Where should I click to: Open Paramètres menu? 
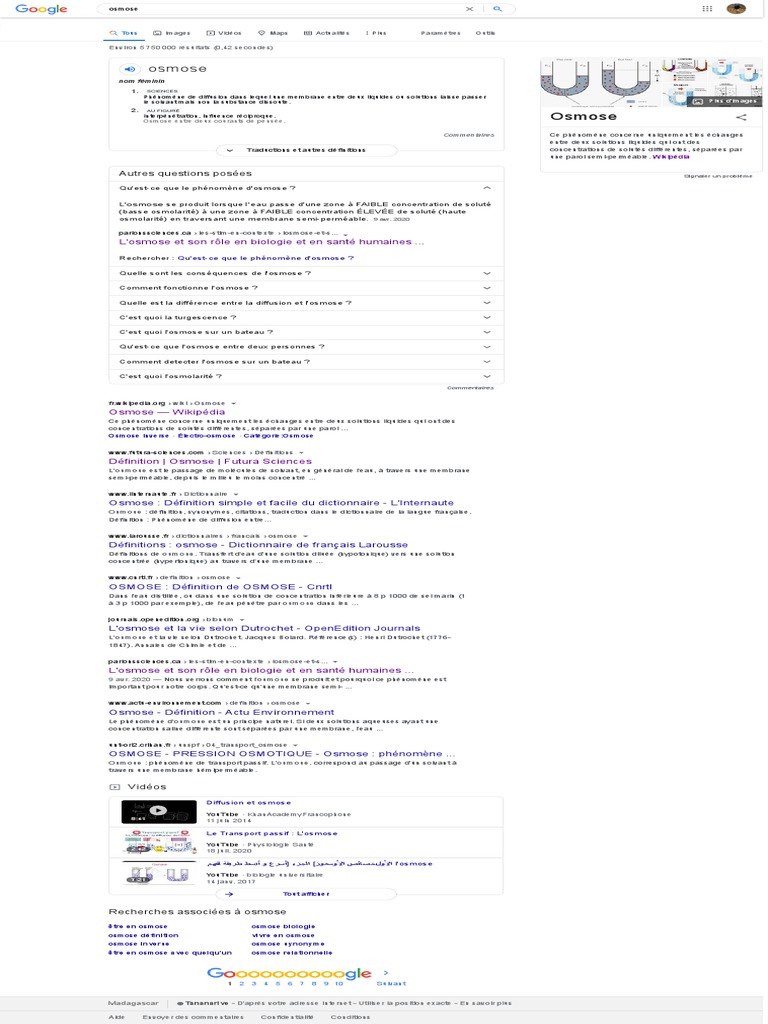coord(441,33)
